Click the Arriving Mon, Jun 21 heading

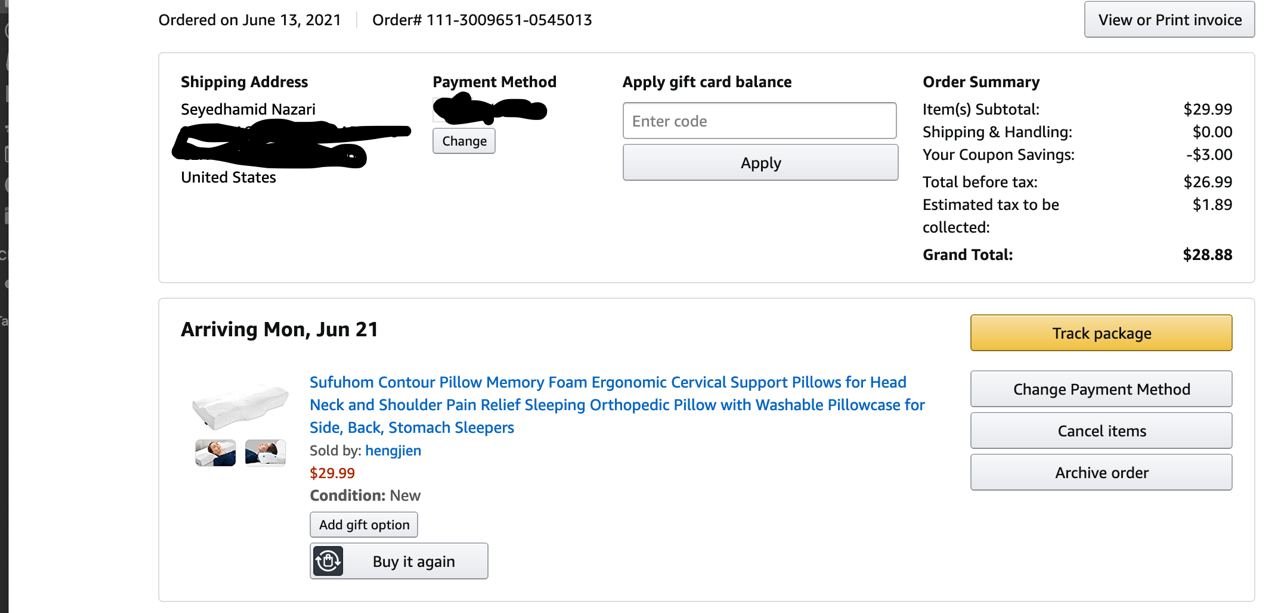(279, 330)
